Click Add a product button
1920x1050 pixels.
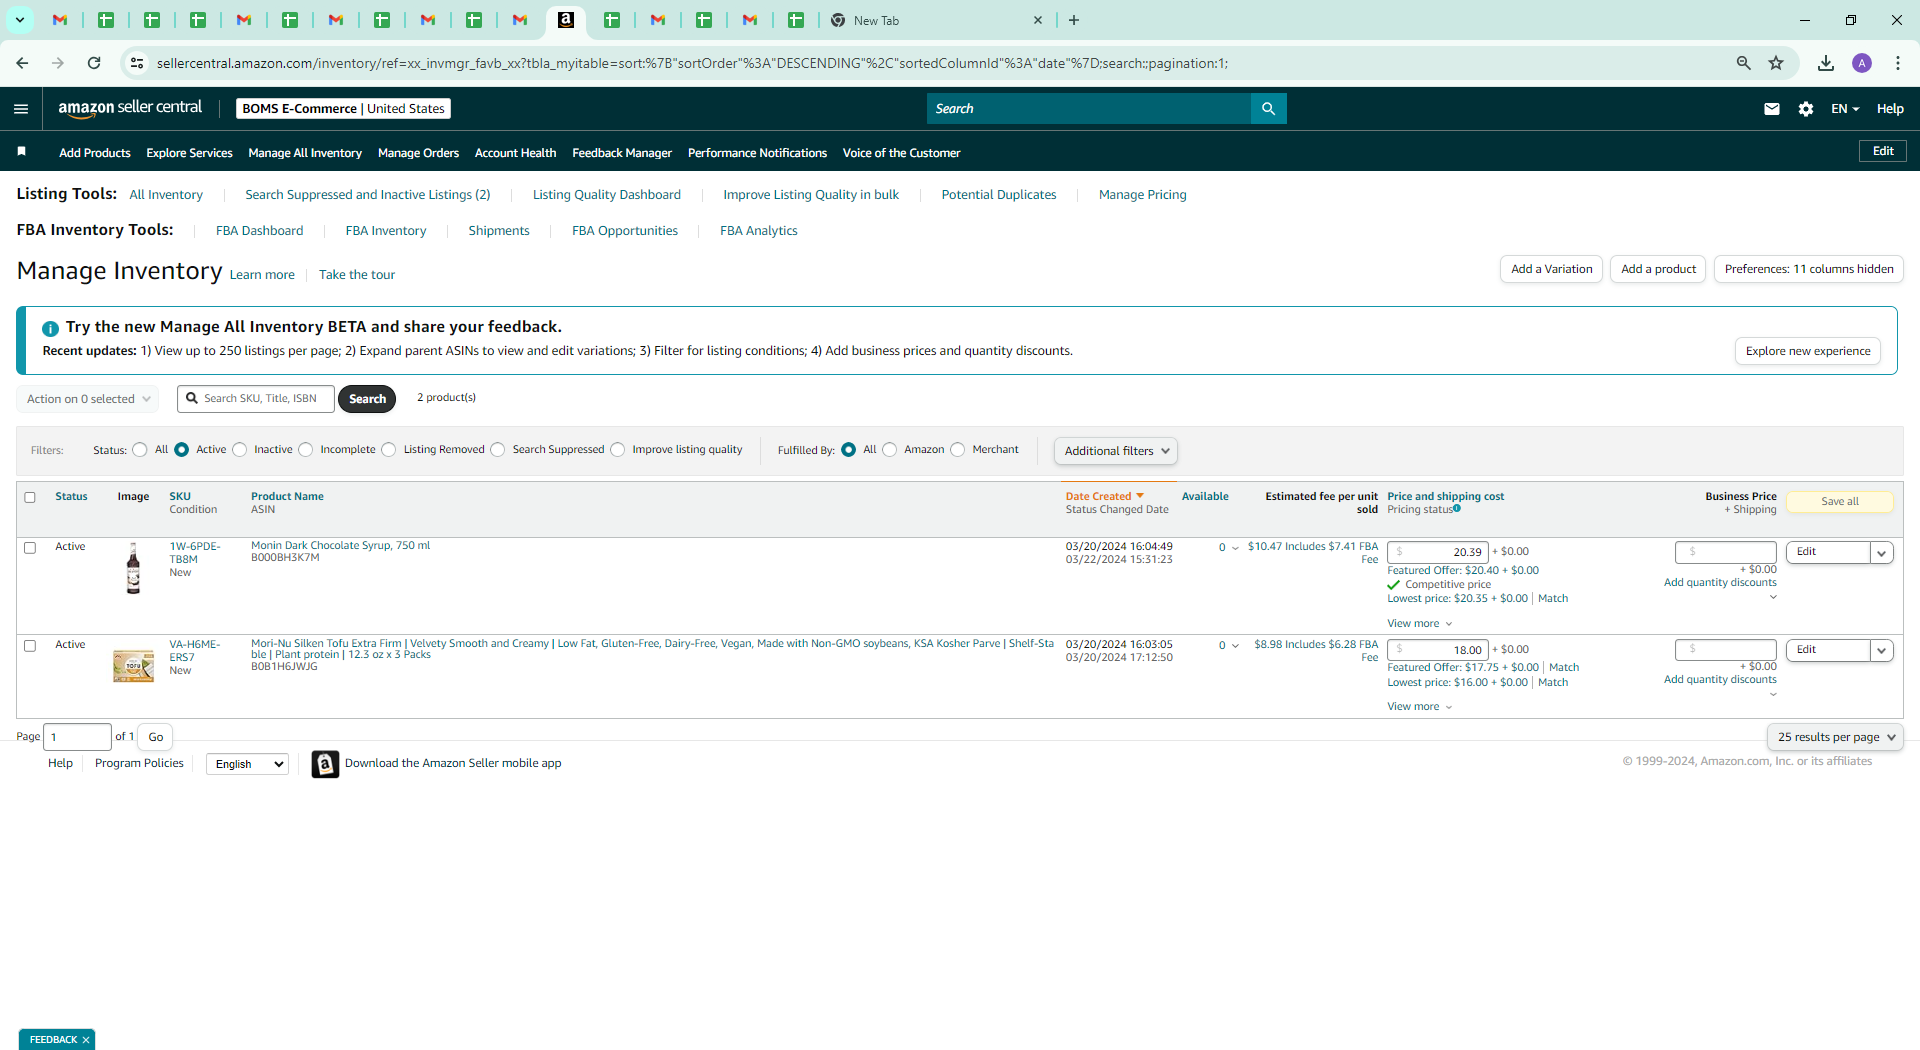(x=1658, y=269)
